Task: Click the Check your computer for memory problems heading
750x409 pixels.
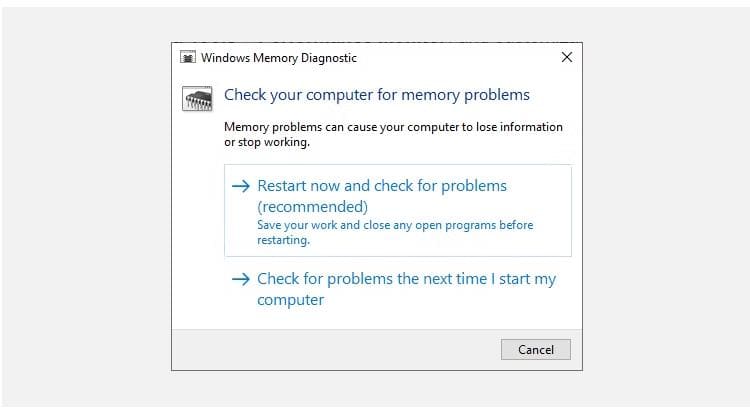Action: click(377, 95)
